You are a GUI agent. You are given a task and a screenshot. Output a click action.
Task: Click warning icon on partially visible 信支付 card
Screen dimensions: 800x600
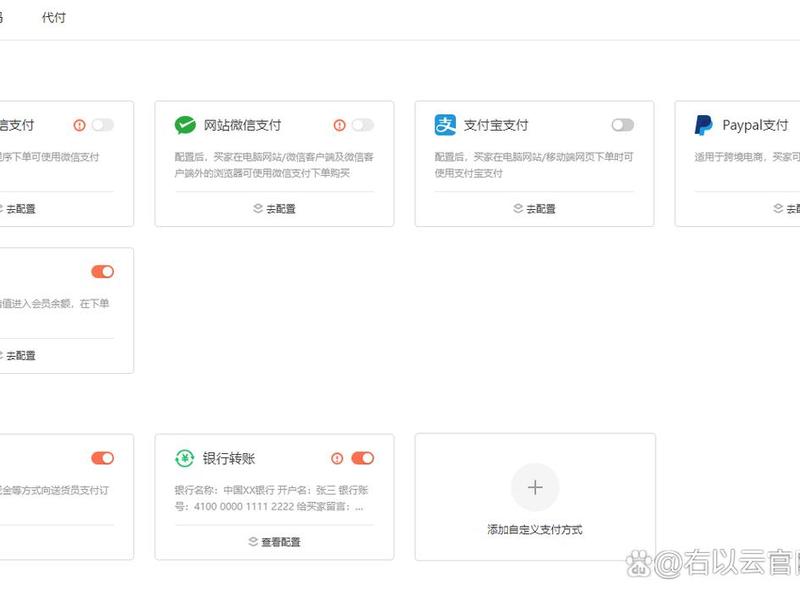[x=80, y=125]
